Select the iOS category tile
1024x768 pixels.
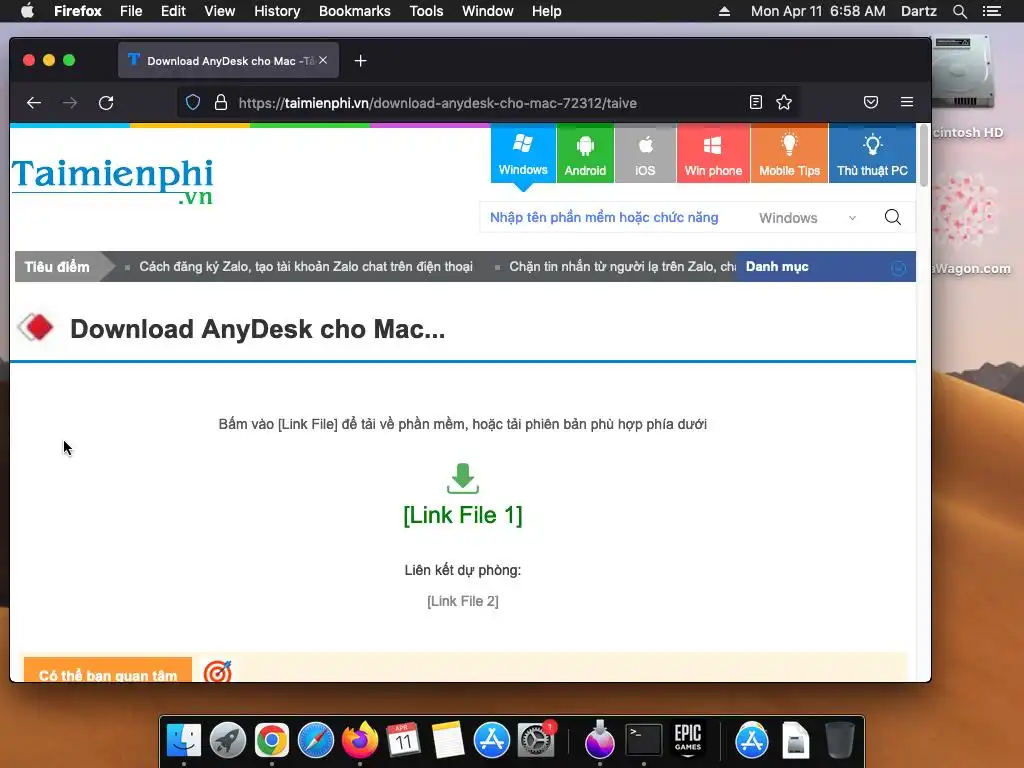pyautogui.click(x=645, y=153)
